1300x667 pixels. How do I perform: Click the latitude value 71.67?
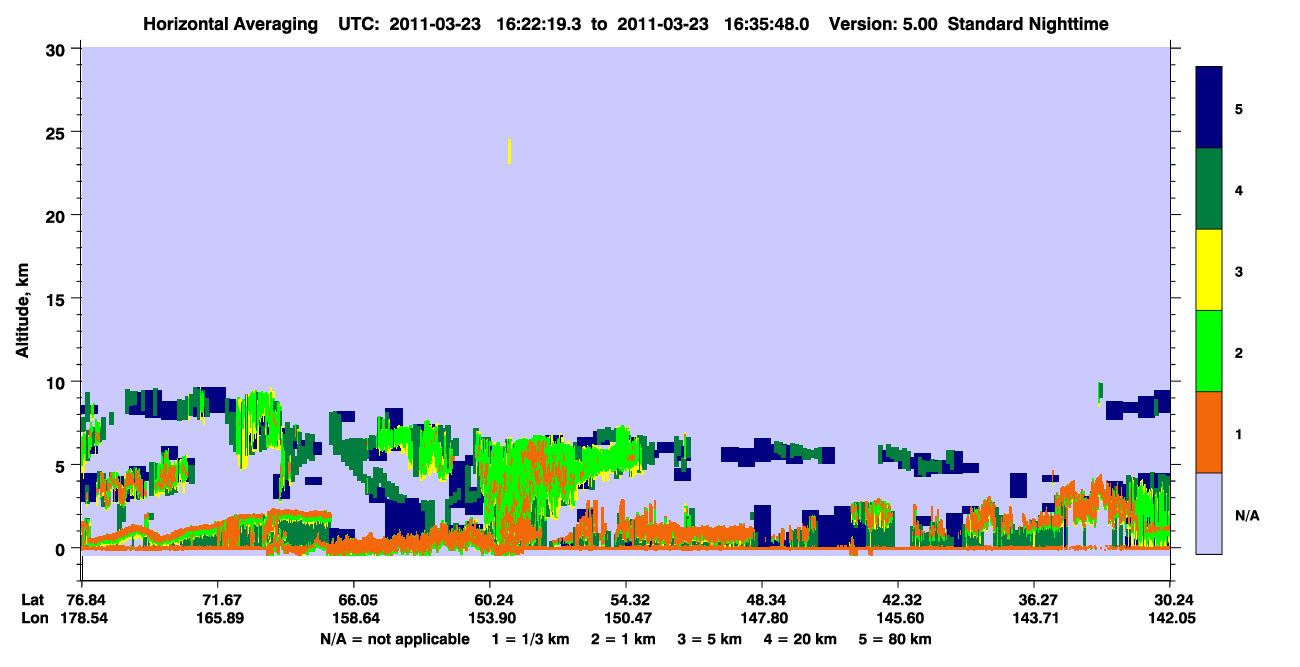click(x=218, y=600)
